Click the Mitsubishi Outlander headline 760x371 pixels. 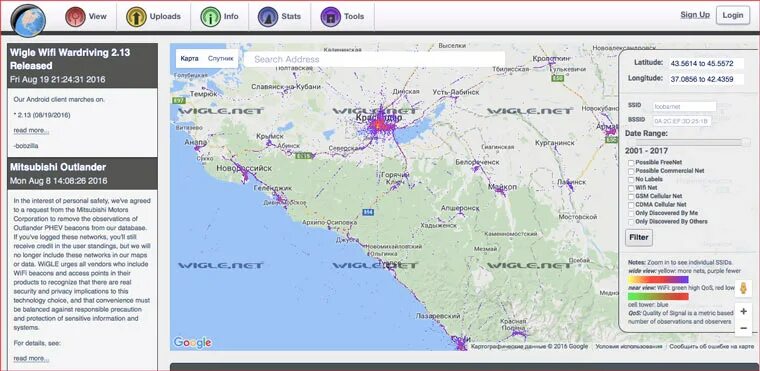[58, 167]
